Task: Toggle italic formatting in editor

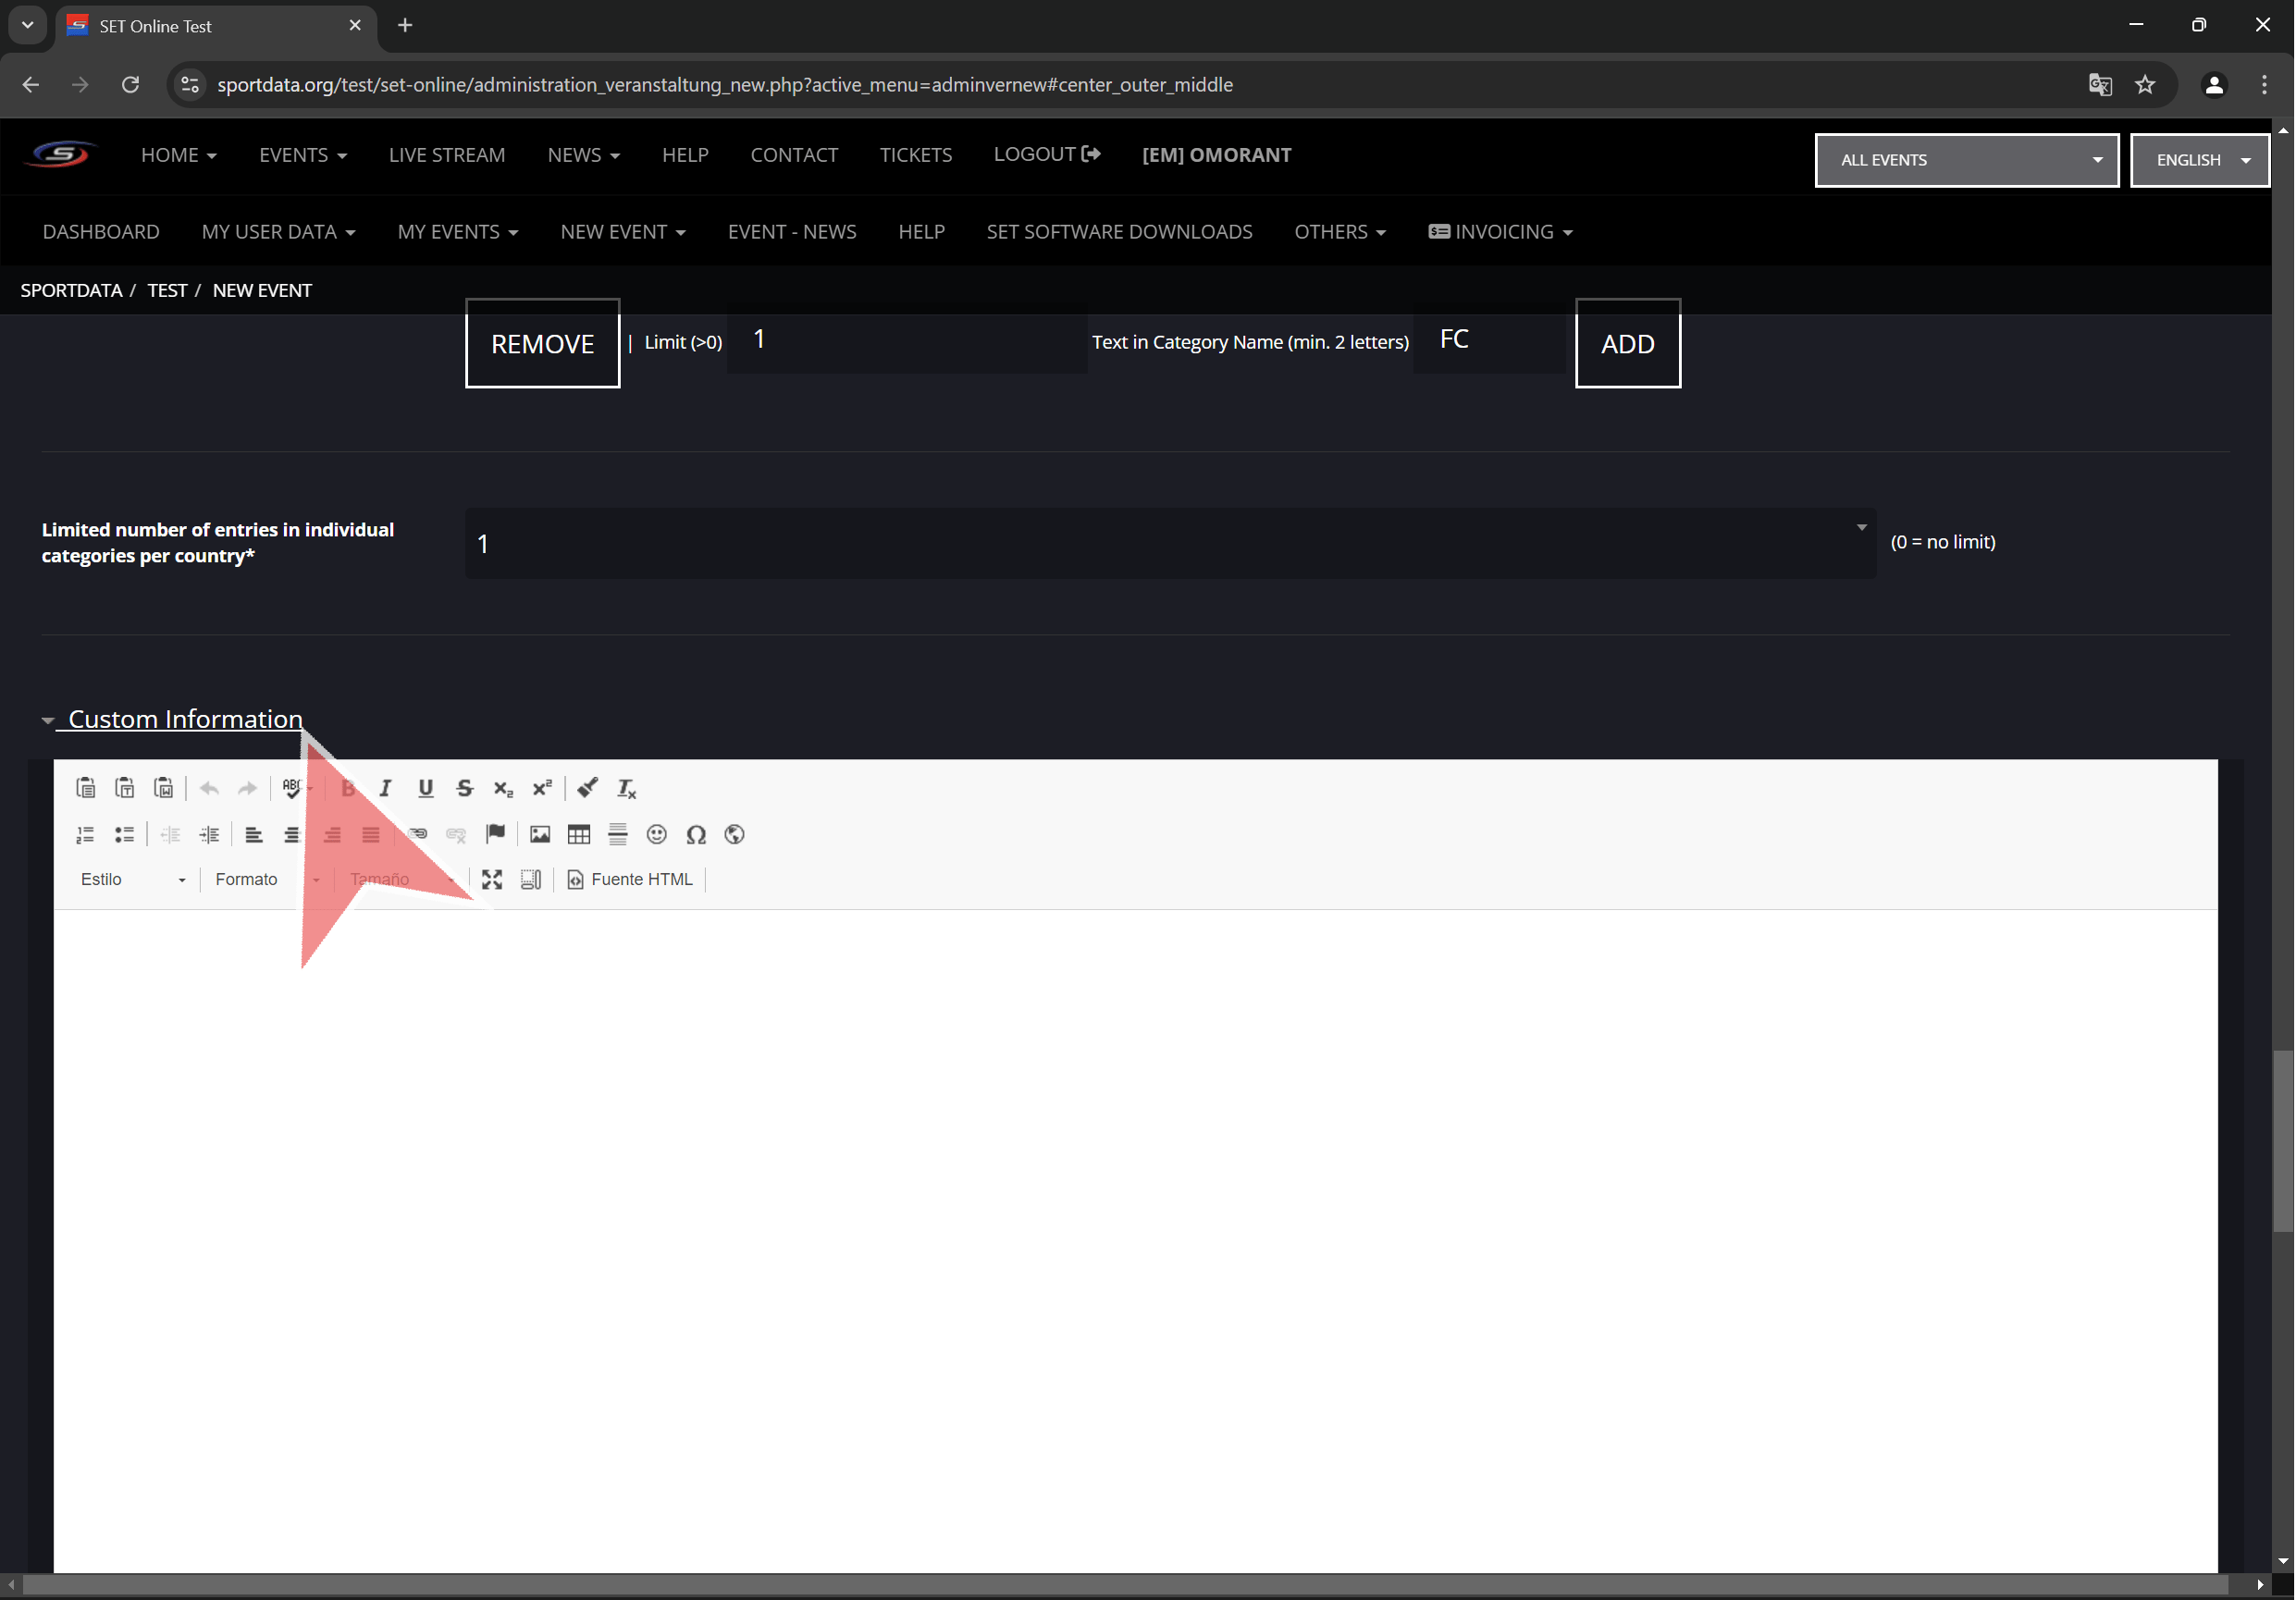Action: pos(385,788)
